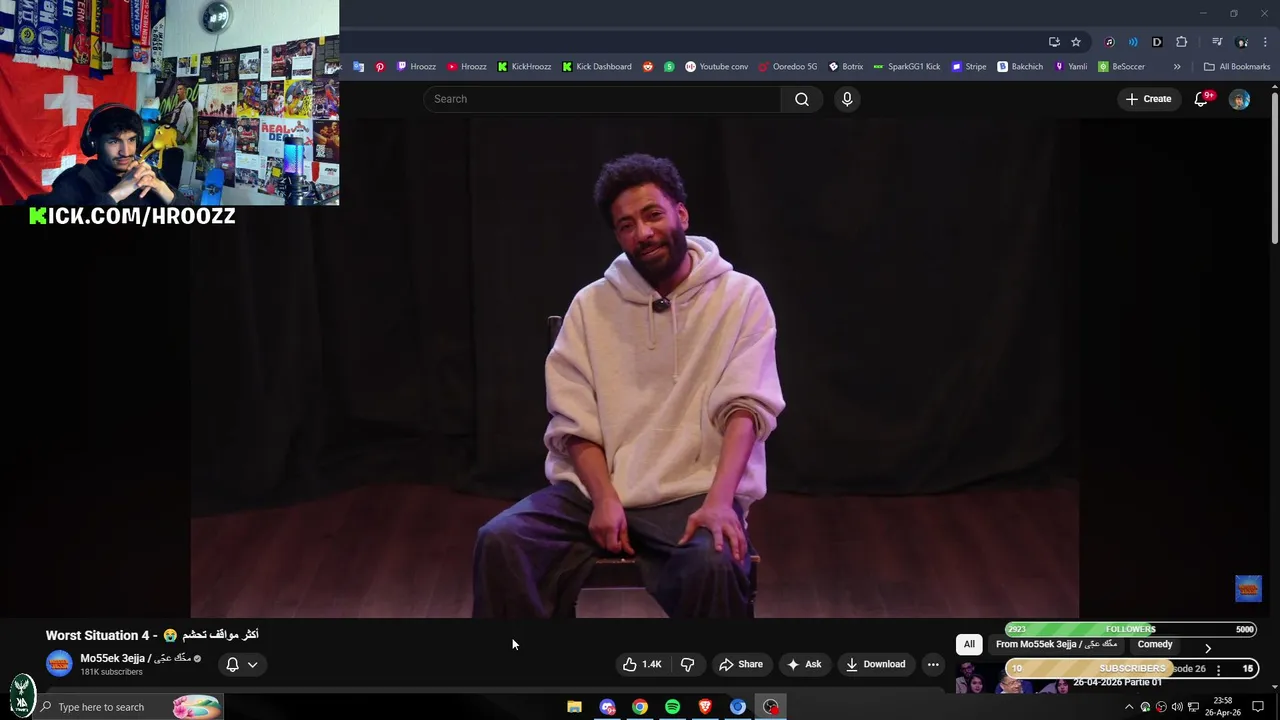The width and height of the screenshot is (1280, 720).
Task: Open the D extension icon
Action: point(1157,42)
